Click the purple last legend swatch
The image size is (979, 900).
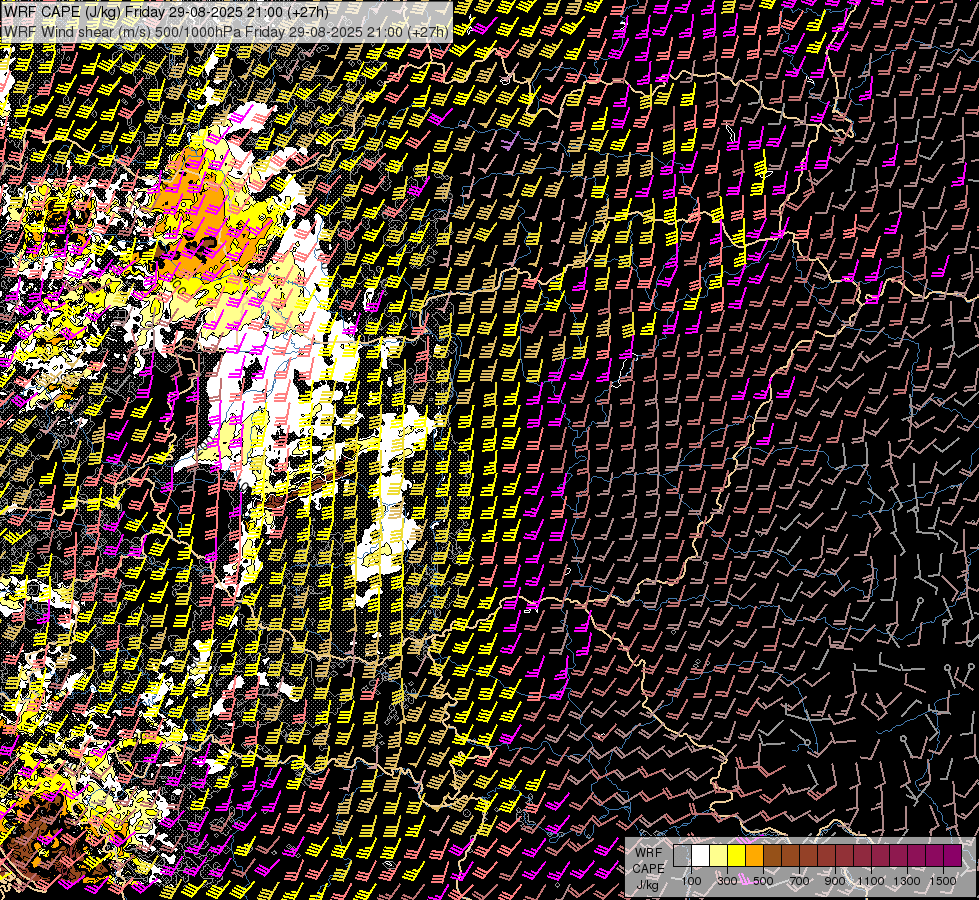pos(953,856)
